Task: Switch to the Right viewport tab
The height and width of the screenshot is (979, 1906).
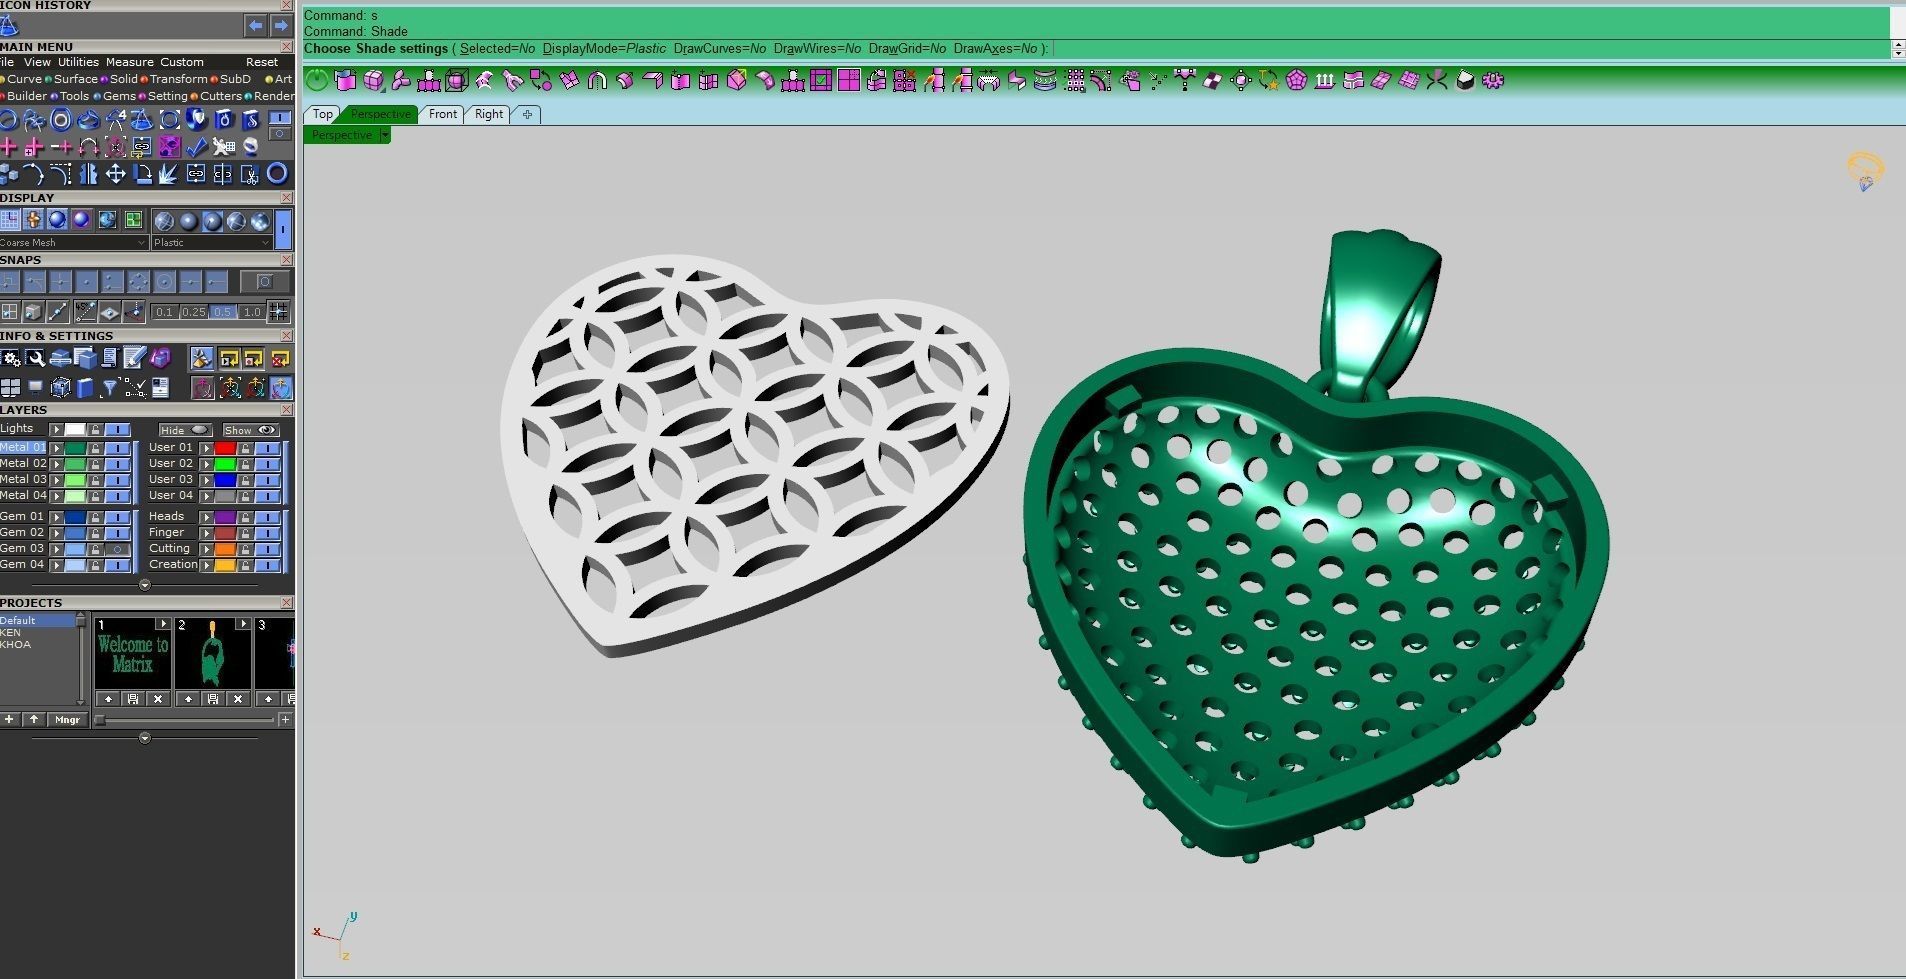Action: point(489,114)
